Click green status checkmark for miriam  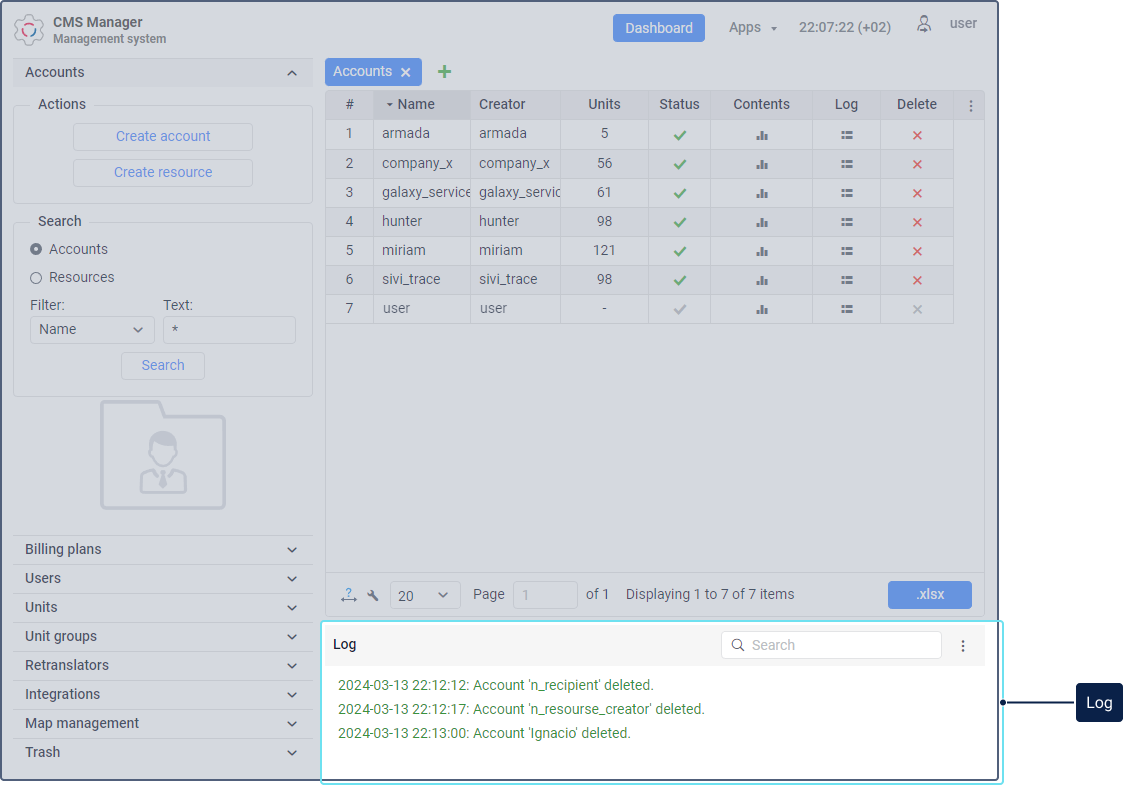[680, 251]
